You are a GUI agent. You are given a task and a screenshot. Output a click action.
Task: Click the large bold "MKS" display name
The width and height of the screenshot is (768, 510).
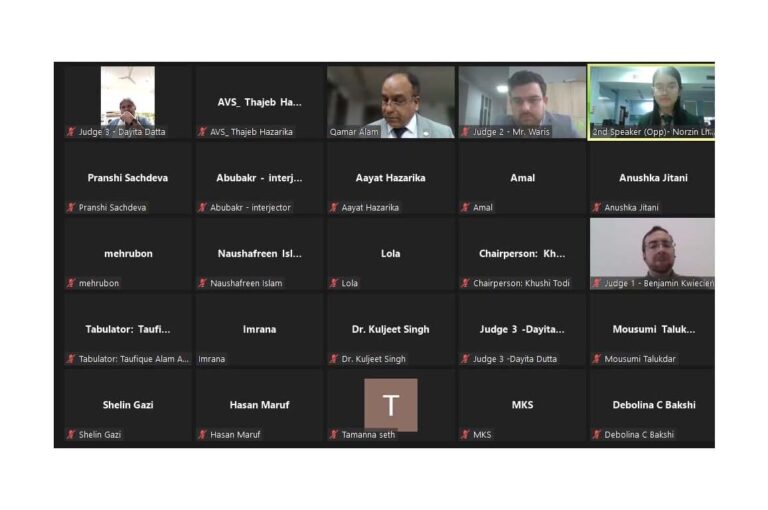pos(522,405)
